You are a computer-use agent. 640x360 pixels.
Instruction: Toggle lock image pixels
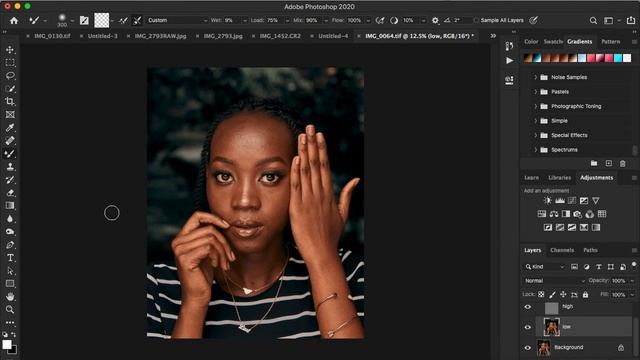coord(552,294)
